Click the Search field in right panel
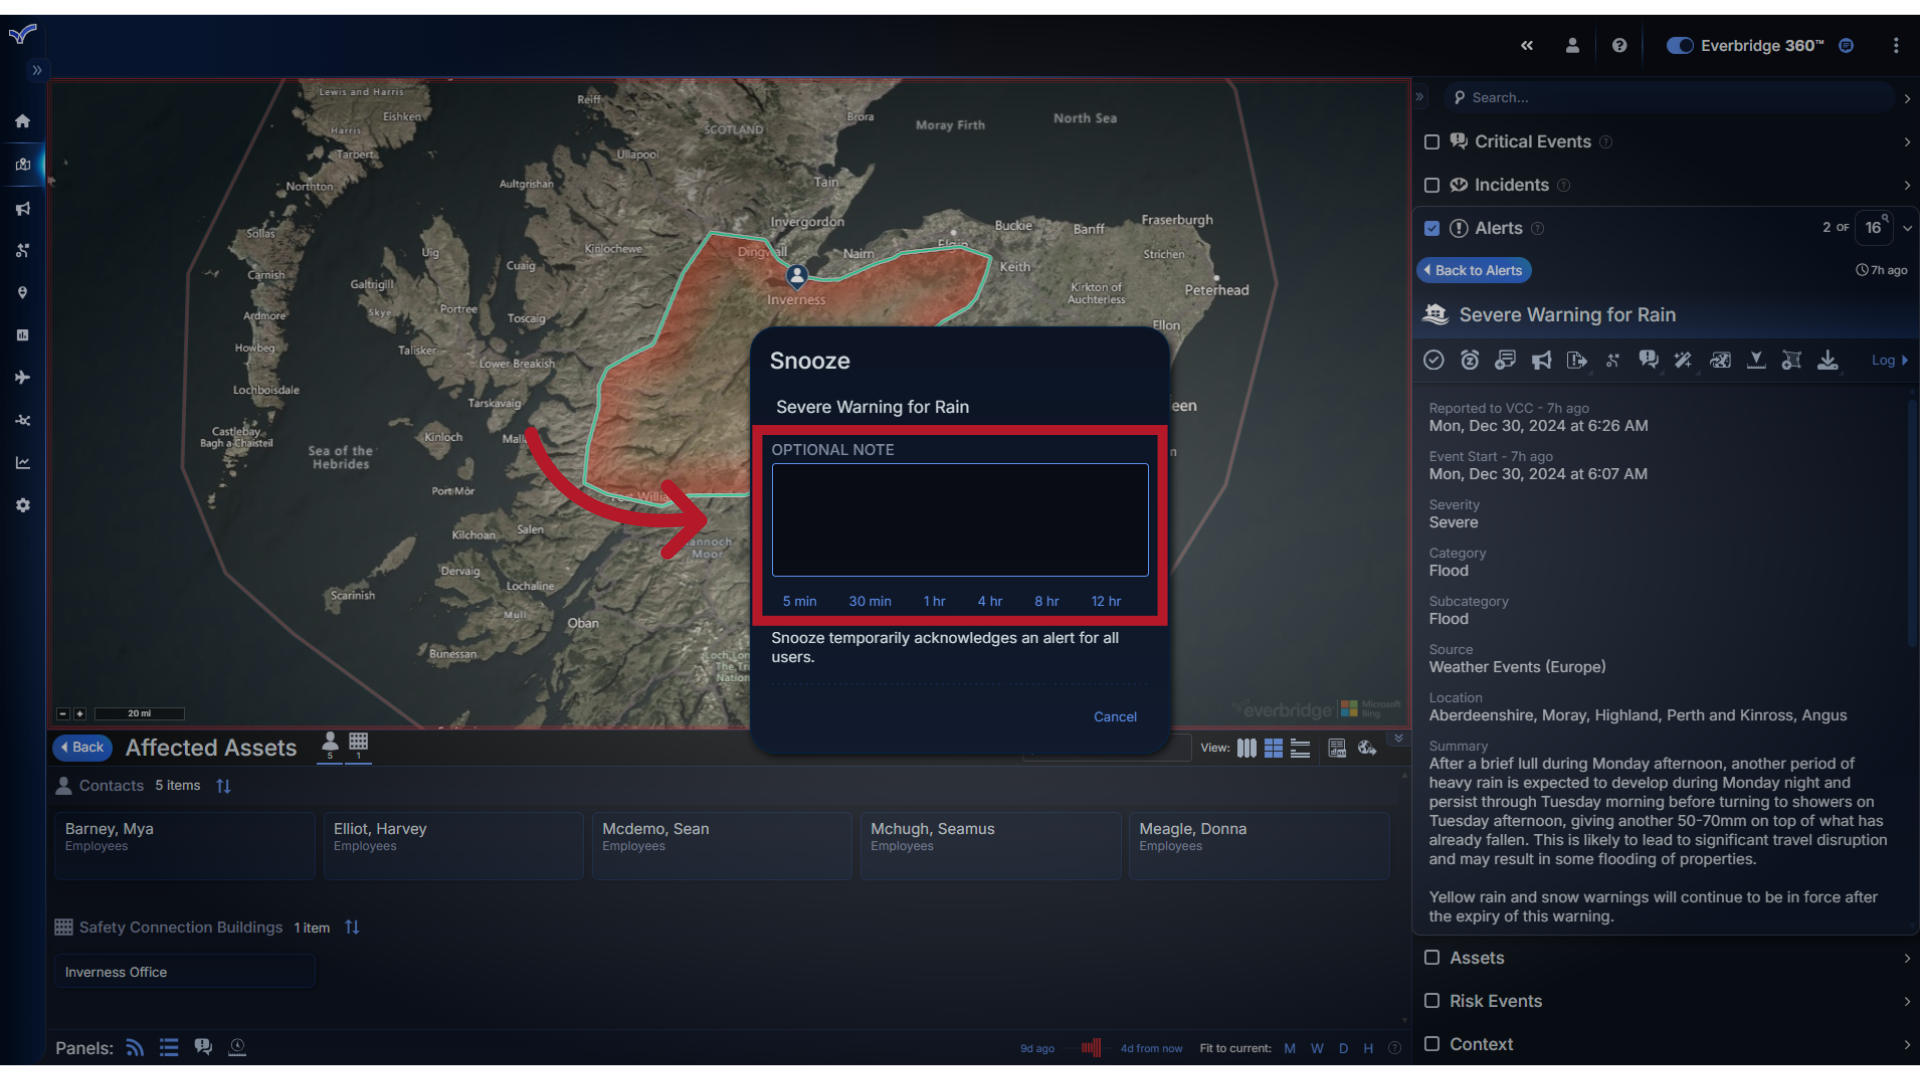Screen dimensions: 1920x1080 (x=1670, y=97)
